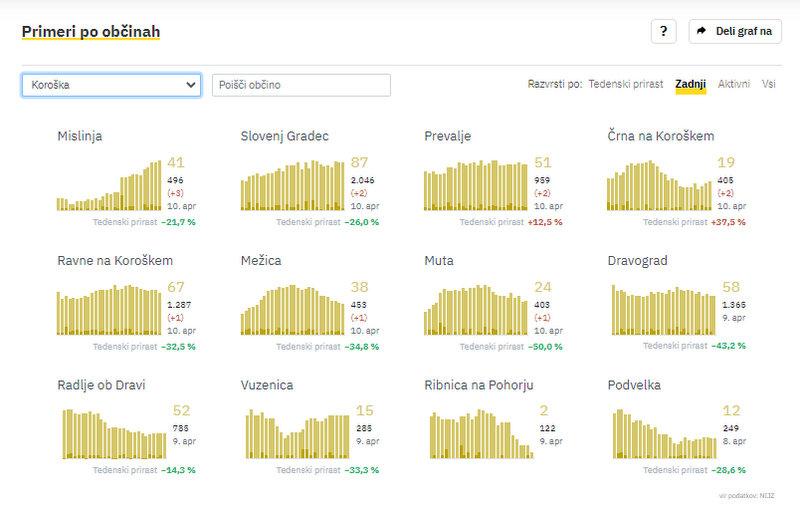The width and height of the screenshot is (800, 511).
Task: Select the Zadnji sort option
Action: (x=691, y=85)
